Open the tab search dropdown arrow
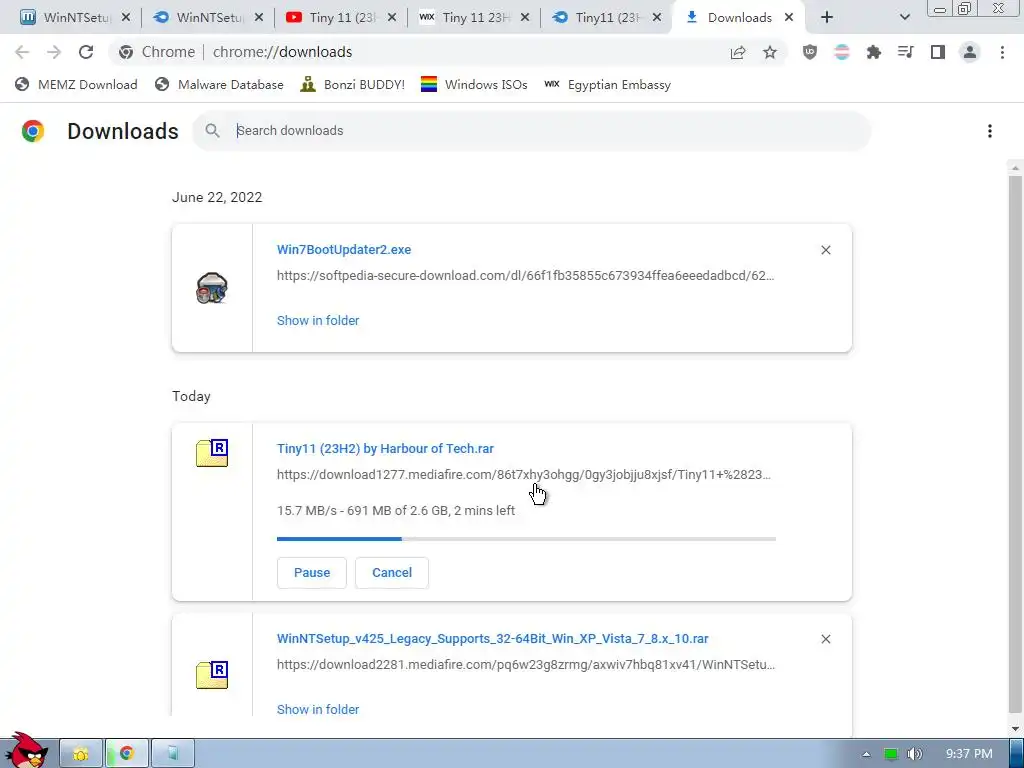1024x768 pixels. pos(905,18)
